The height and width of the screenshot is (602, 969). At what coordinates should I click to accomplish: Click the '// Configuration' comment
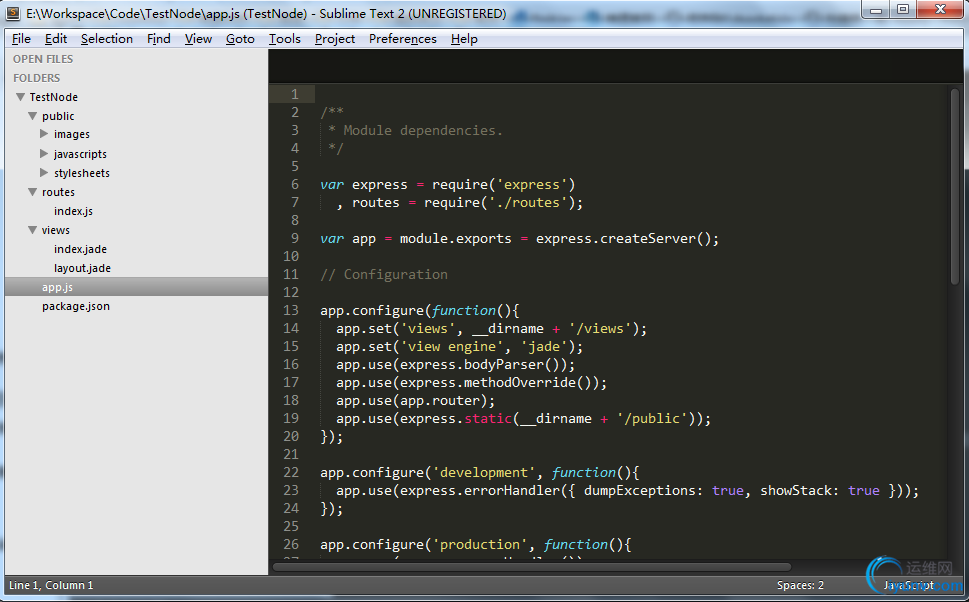[384, 274]
